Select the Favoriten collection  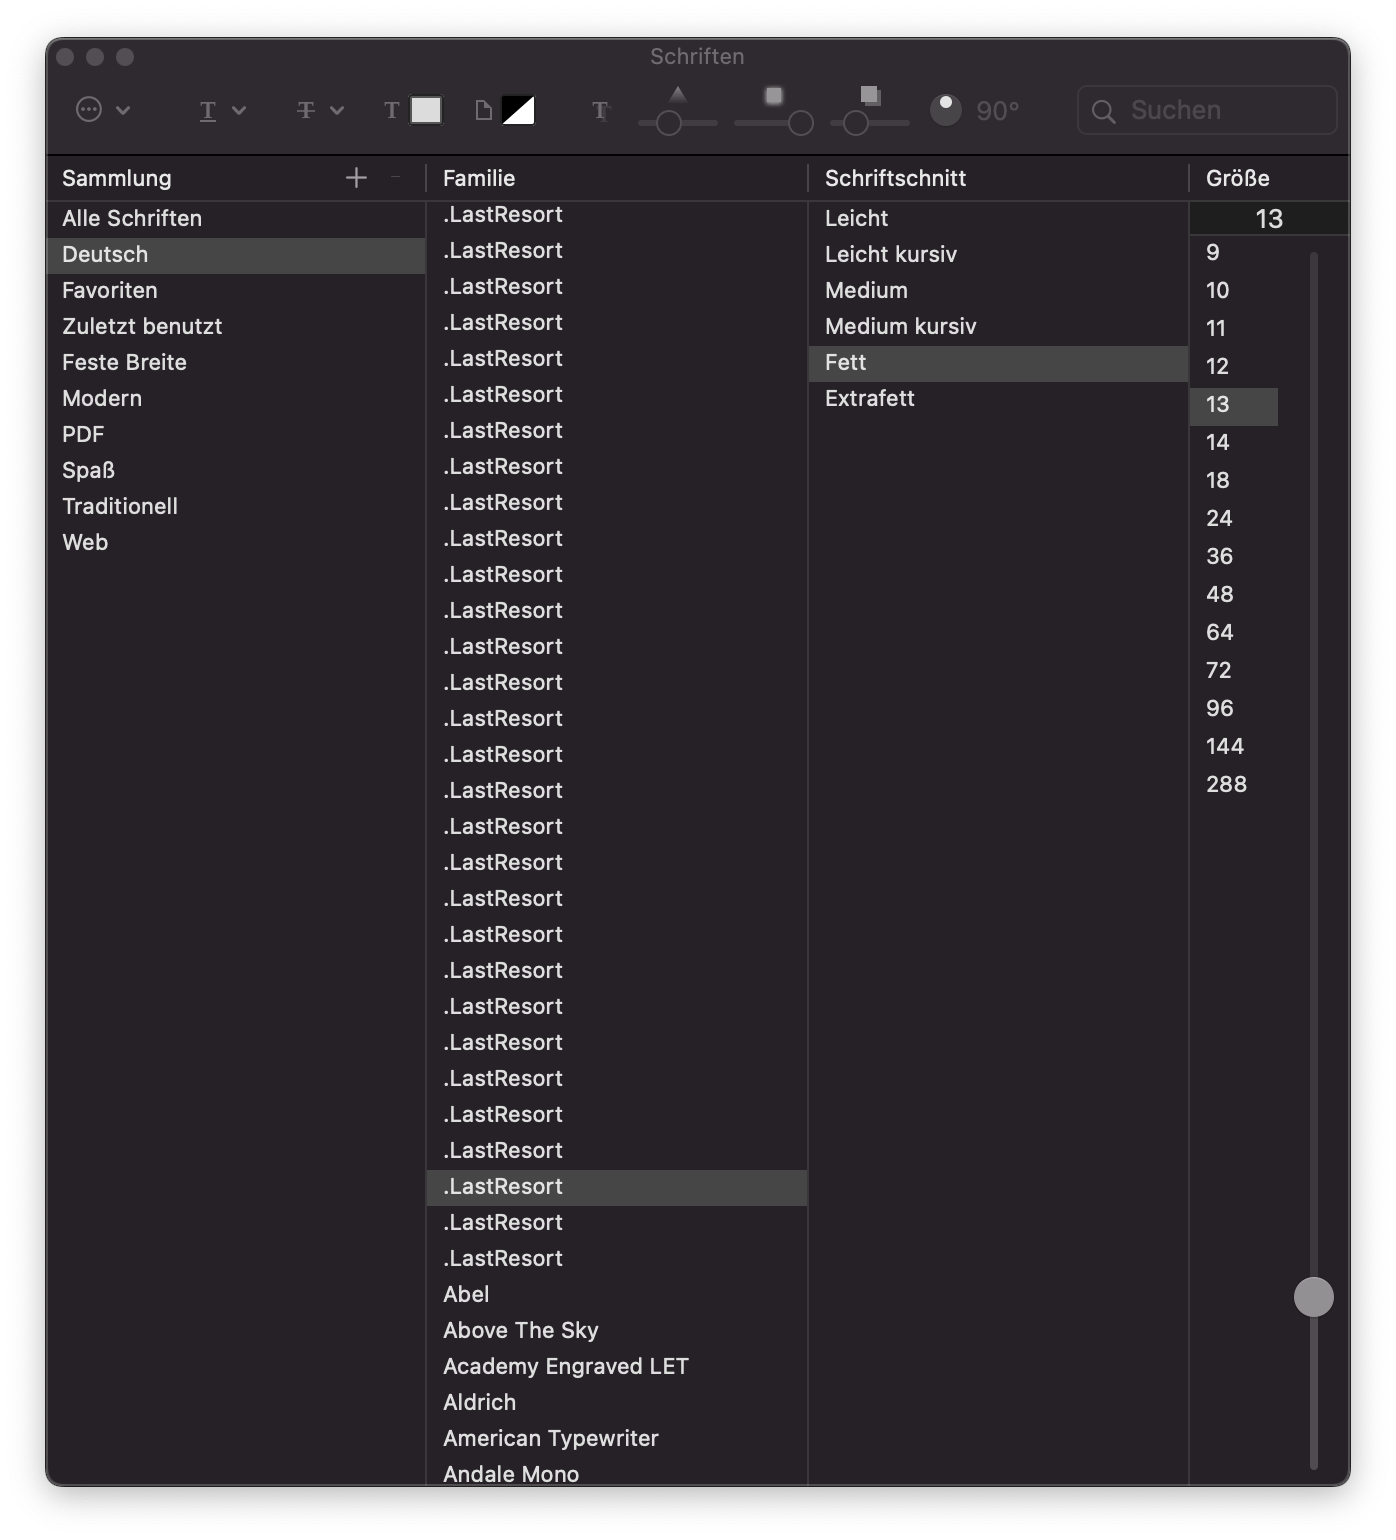[110, 290]
